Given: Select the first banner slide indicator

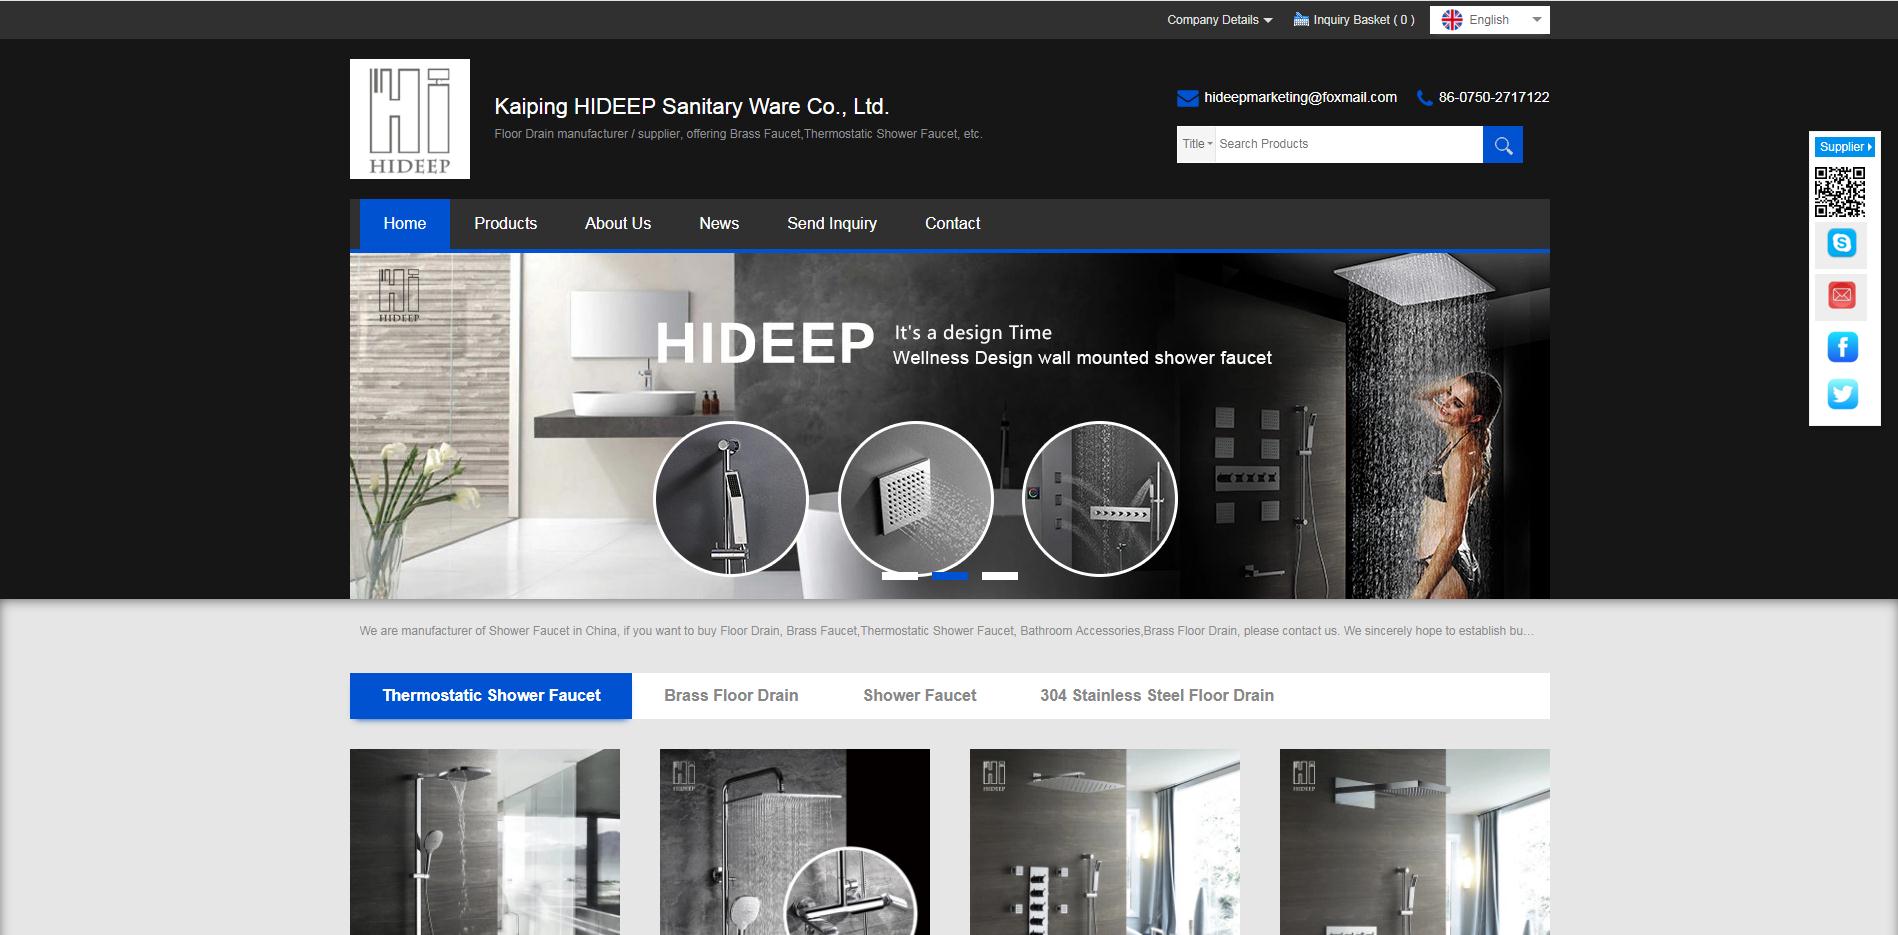Looking at the screenshot, I should [x=899, y=576].
